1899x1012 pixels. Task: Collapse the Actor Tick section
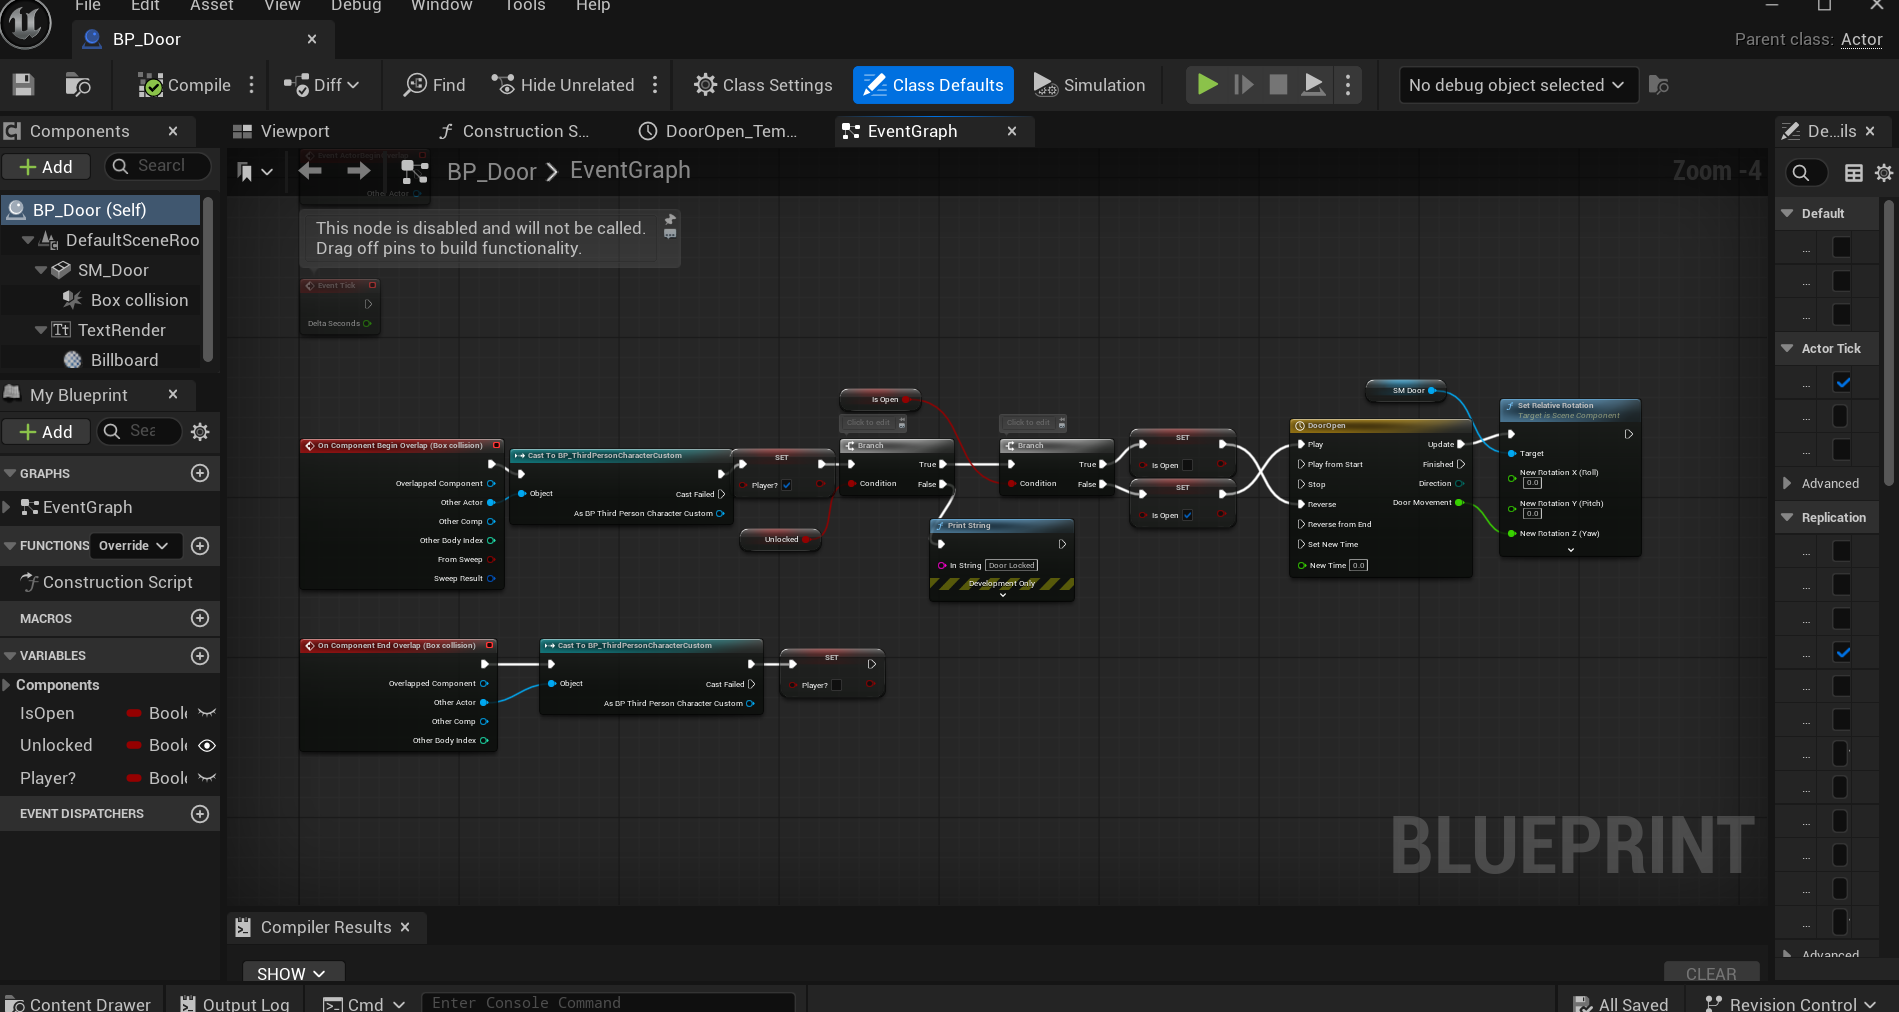[1787, 348]
